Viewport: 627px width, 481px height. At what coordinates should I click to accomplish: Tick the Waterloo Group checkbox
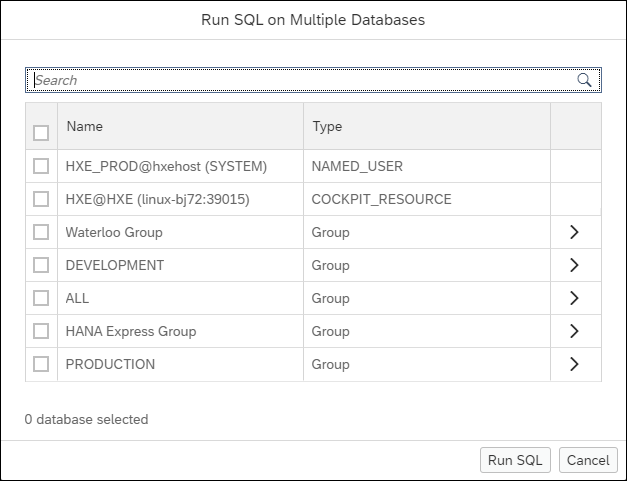pyautogui.click(x=41, y=232)
